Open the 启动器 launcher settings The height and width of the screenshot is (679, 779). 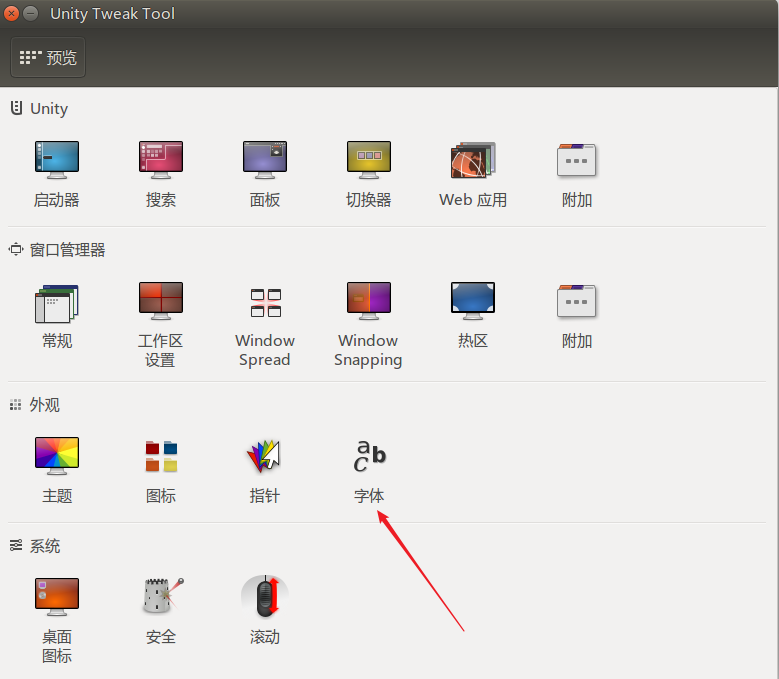click(x=57, y=174)
